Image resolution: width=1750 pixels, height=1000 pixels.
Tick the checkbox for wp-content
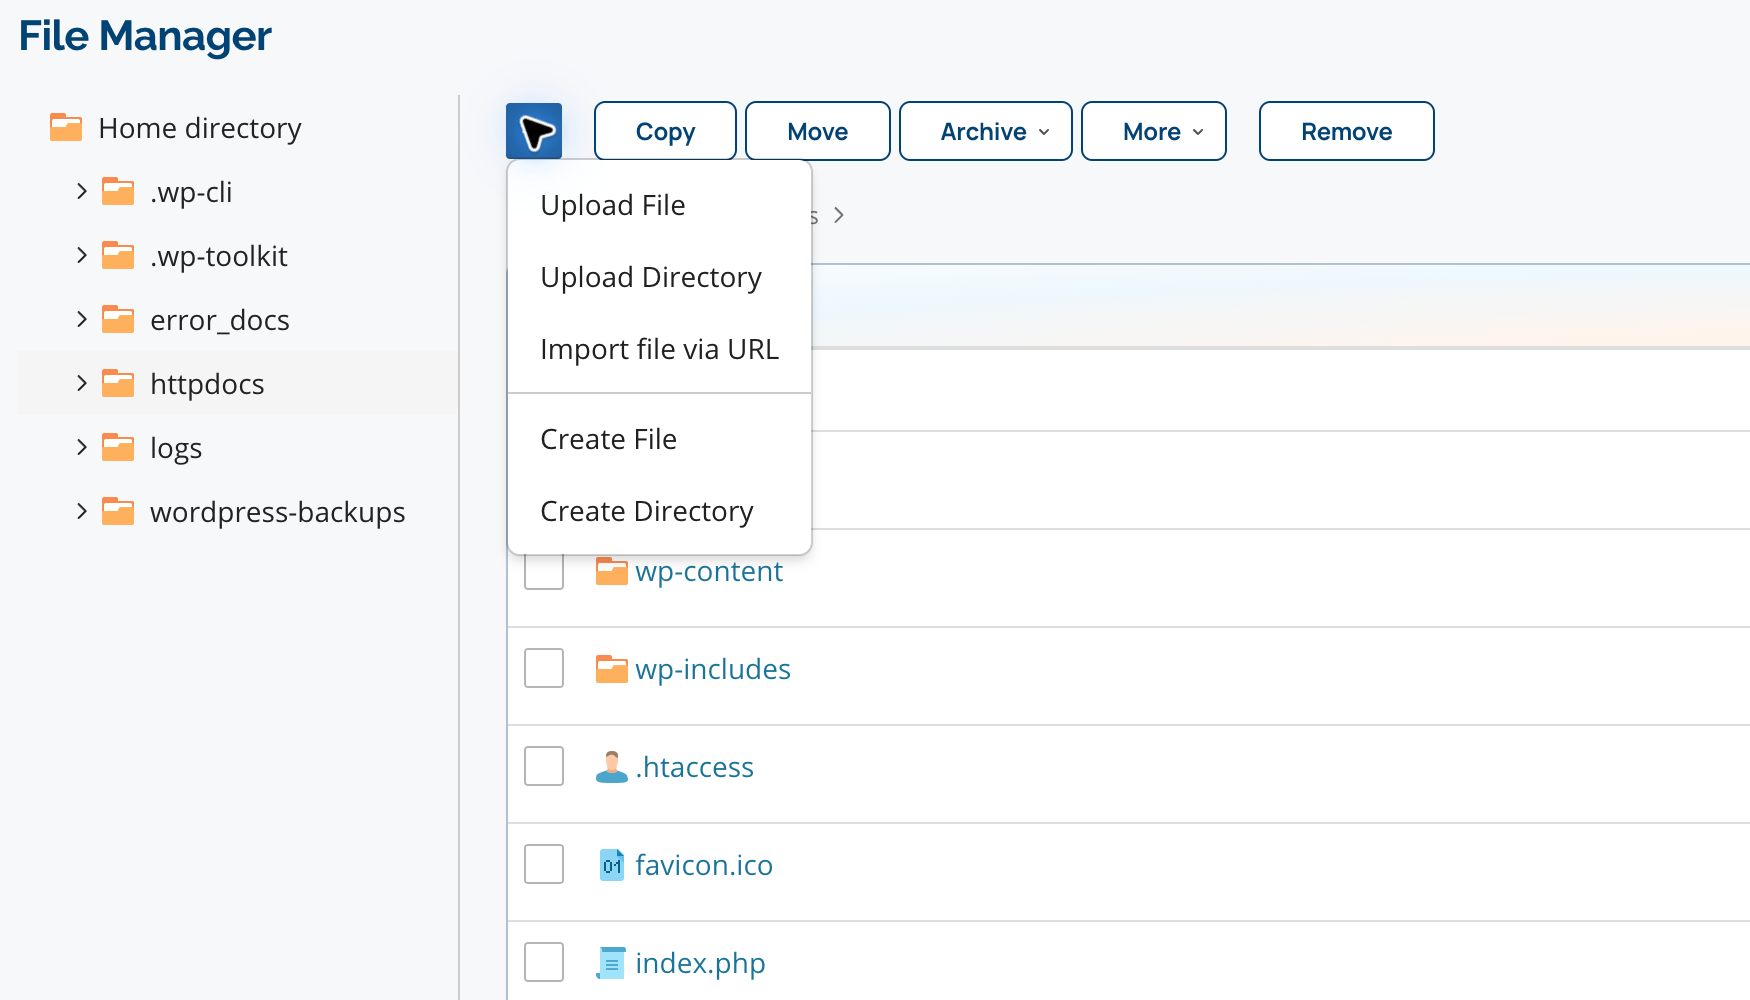544,570
